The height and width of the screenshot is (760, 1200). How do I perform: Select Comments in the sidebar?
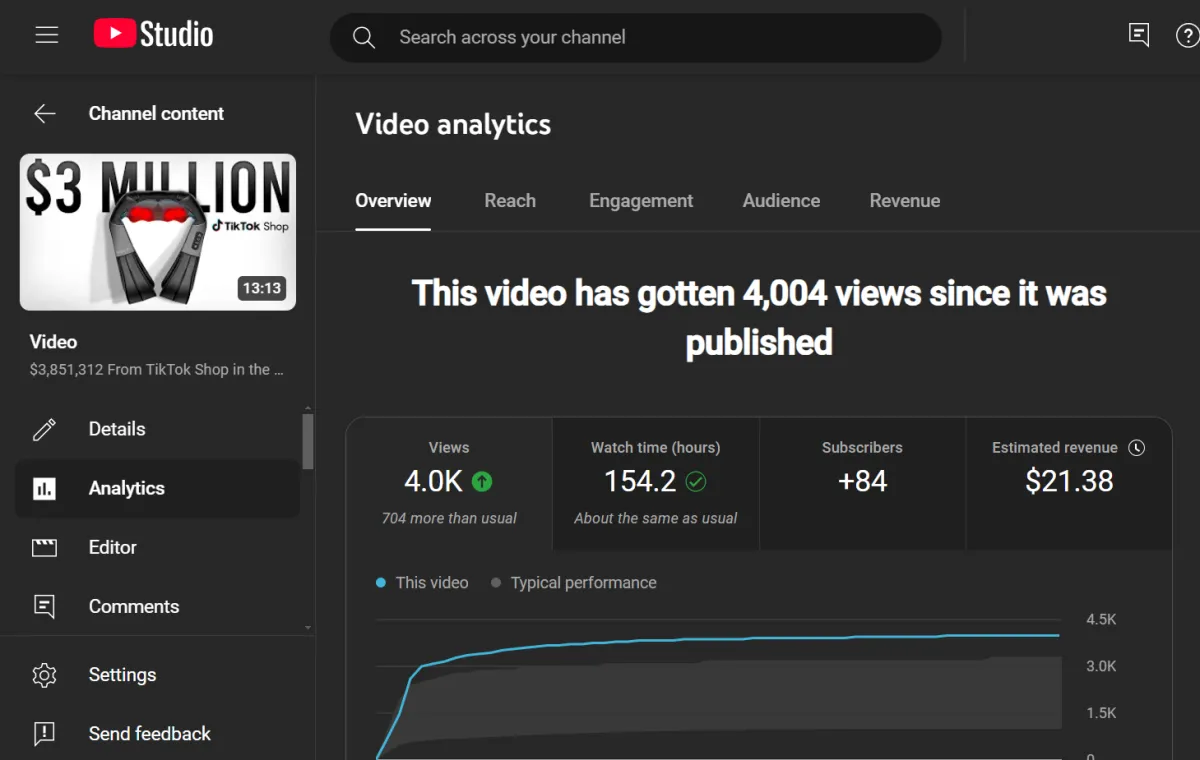[x=157, y=606]
